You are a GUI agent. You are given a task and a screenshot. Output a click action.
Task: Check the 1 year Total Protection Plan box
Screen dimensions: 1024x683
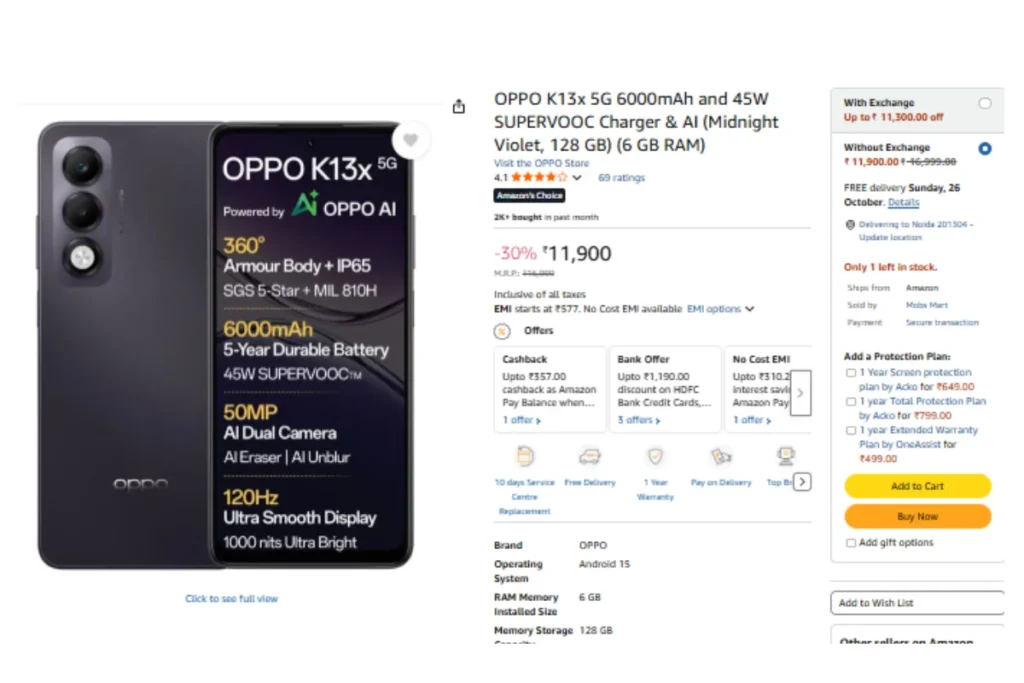[x=851, y=402]
